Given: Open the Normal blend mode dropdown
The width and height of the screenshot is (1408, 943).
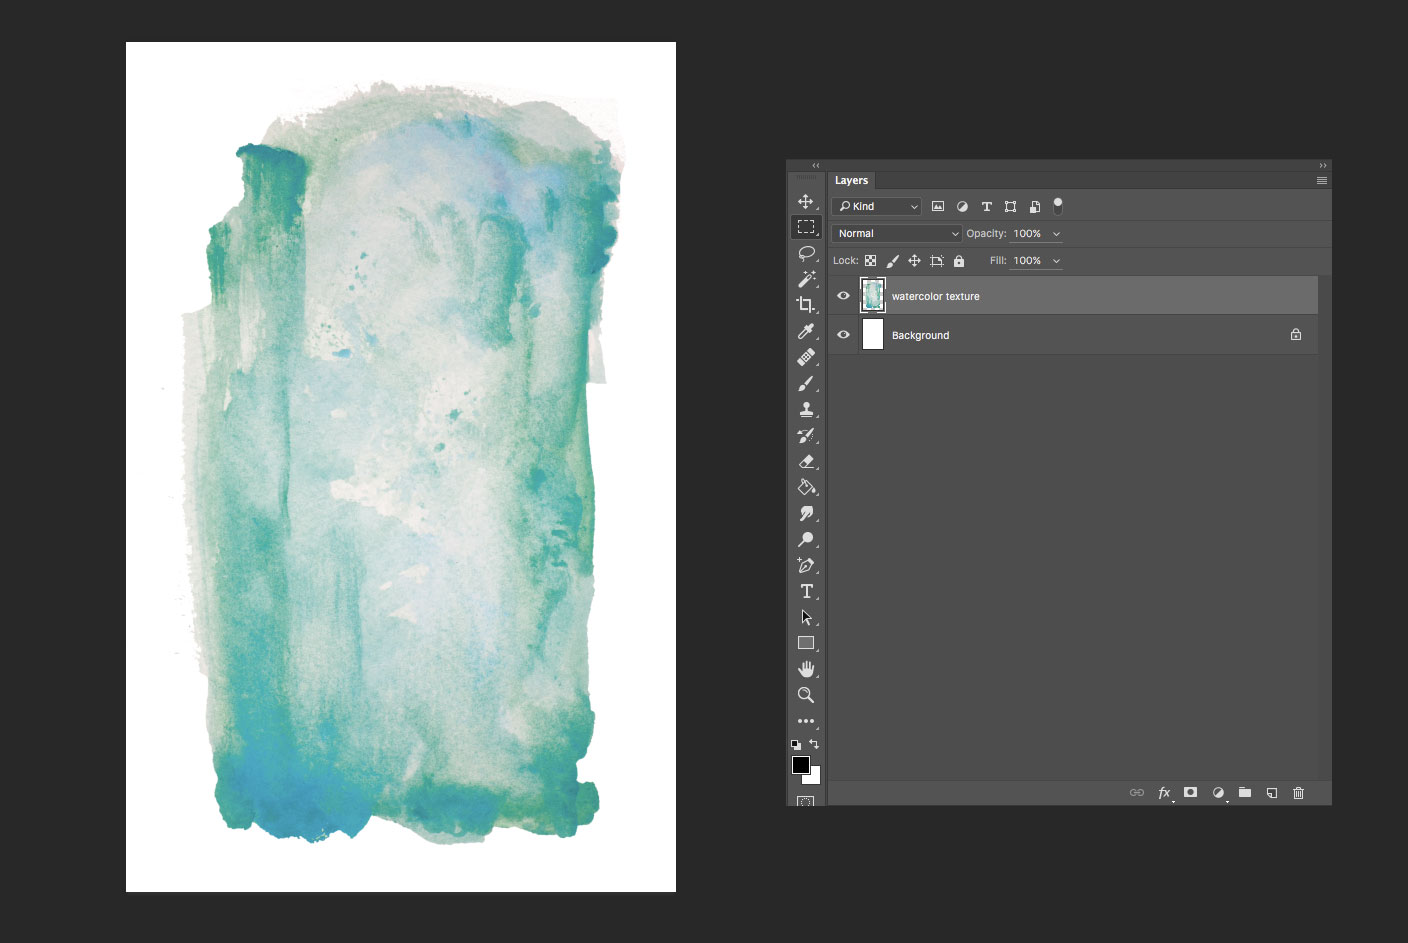Looking at the screenshot, I should 895,233.
